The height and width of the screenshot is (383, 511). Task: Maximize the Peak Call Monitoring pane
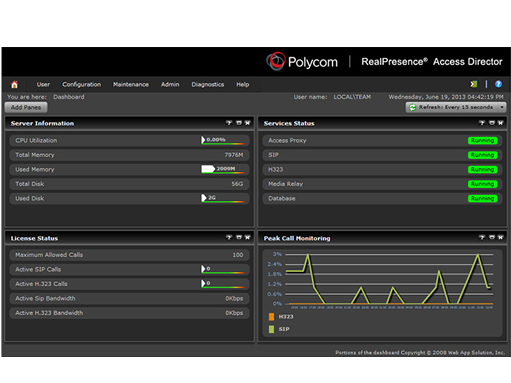coord(492,237)
